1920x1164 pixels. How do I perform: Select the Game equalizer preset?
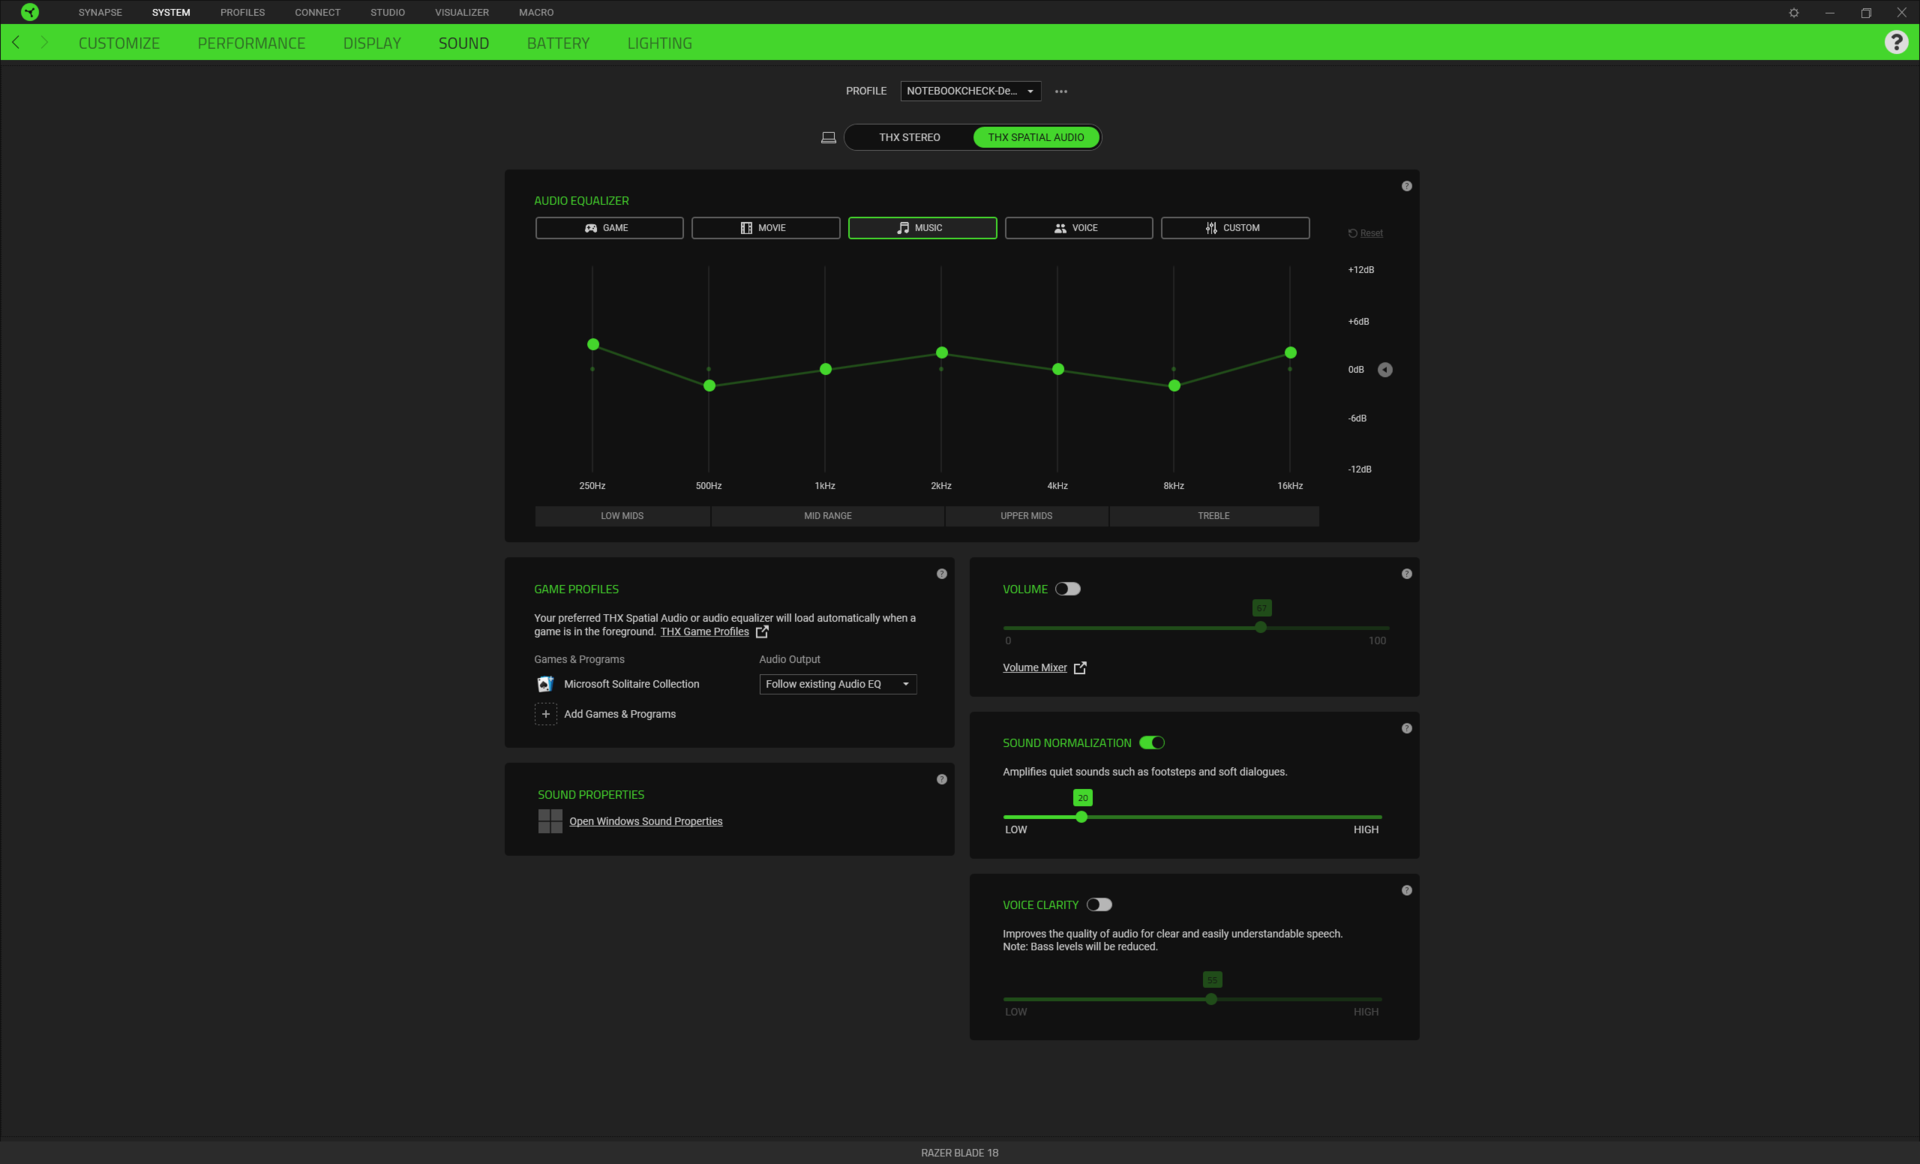[609, 228]
